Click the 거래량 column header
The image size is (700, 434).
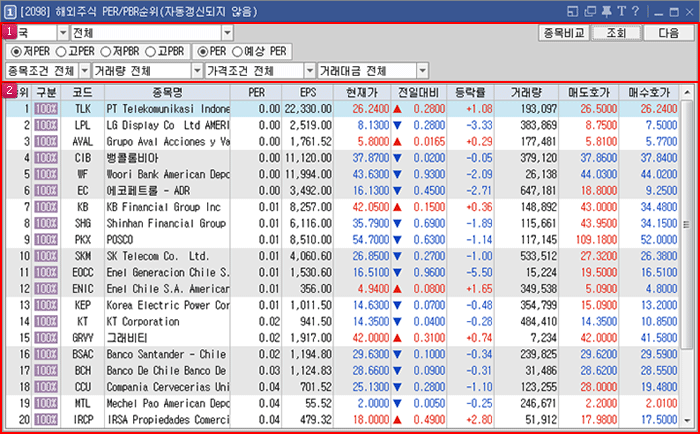[526, 92]
